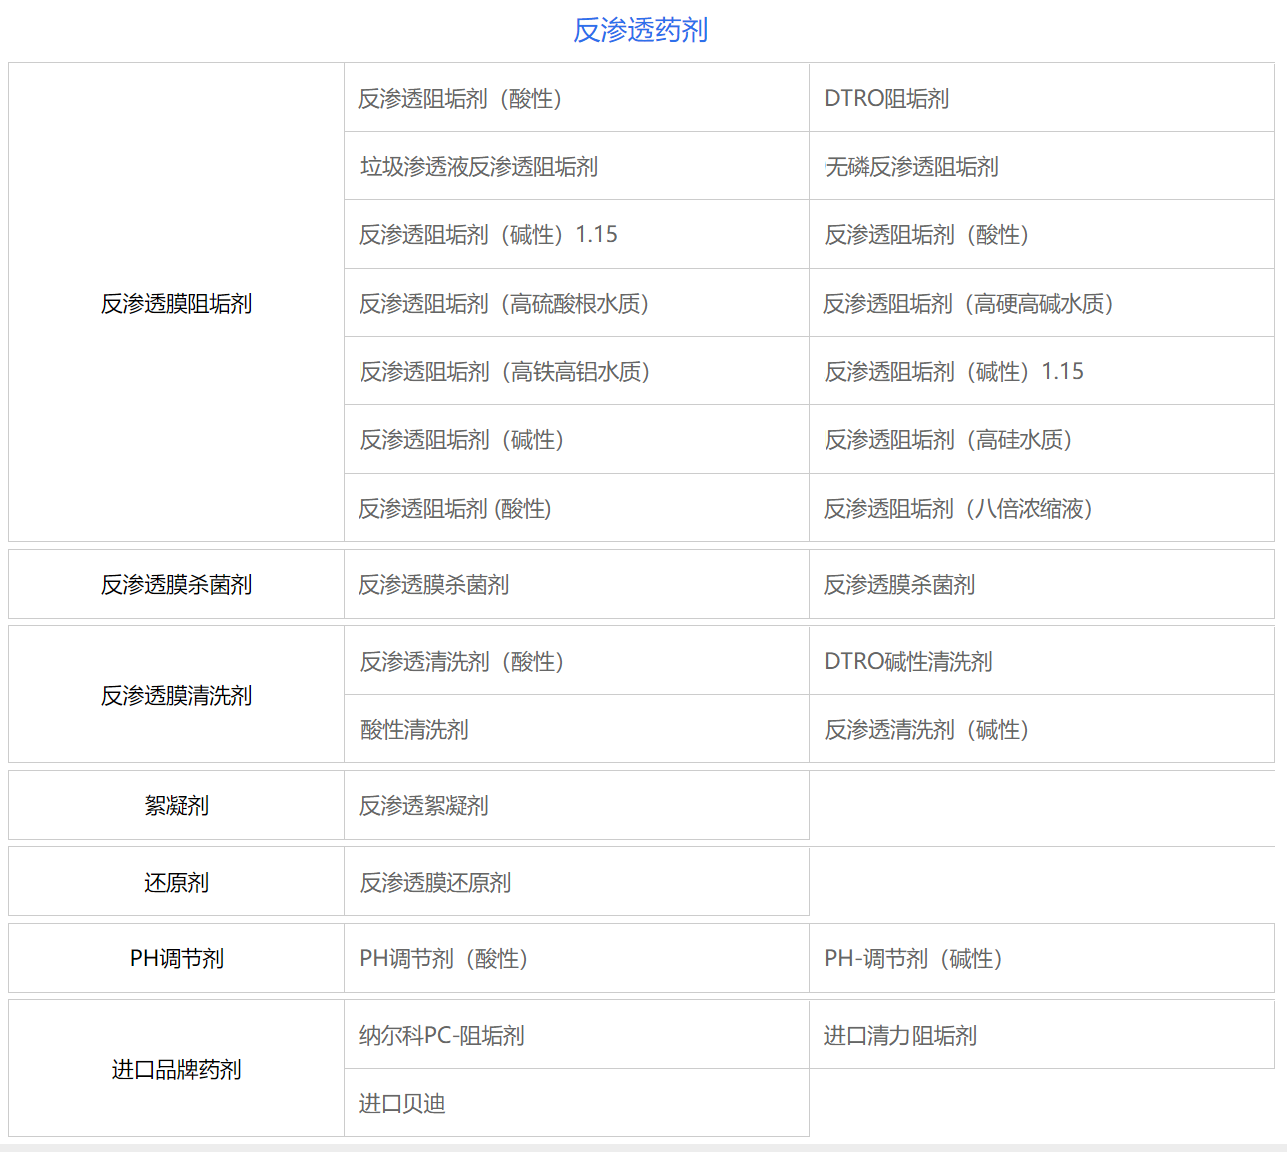
Task: Open 反渗透阻垢剂（八倍浓缩液）link
Action: pos(957,508)
